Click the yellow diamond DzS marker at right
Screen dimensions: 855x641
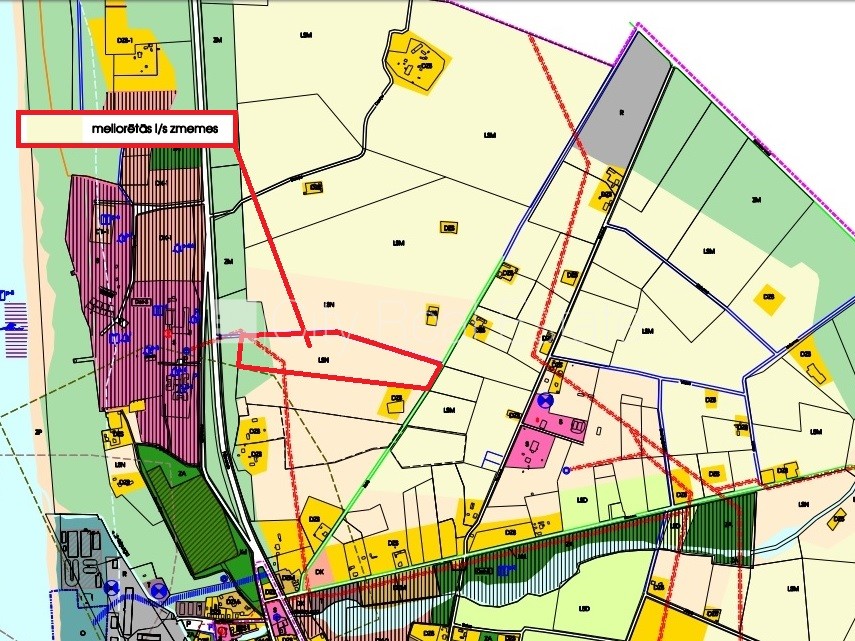[x=769, y=297]
